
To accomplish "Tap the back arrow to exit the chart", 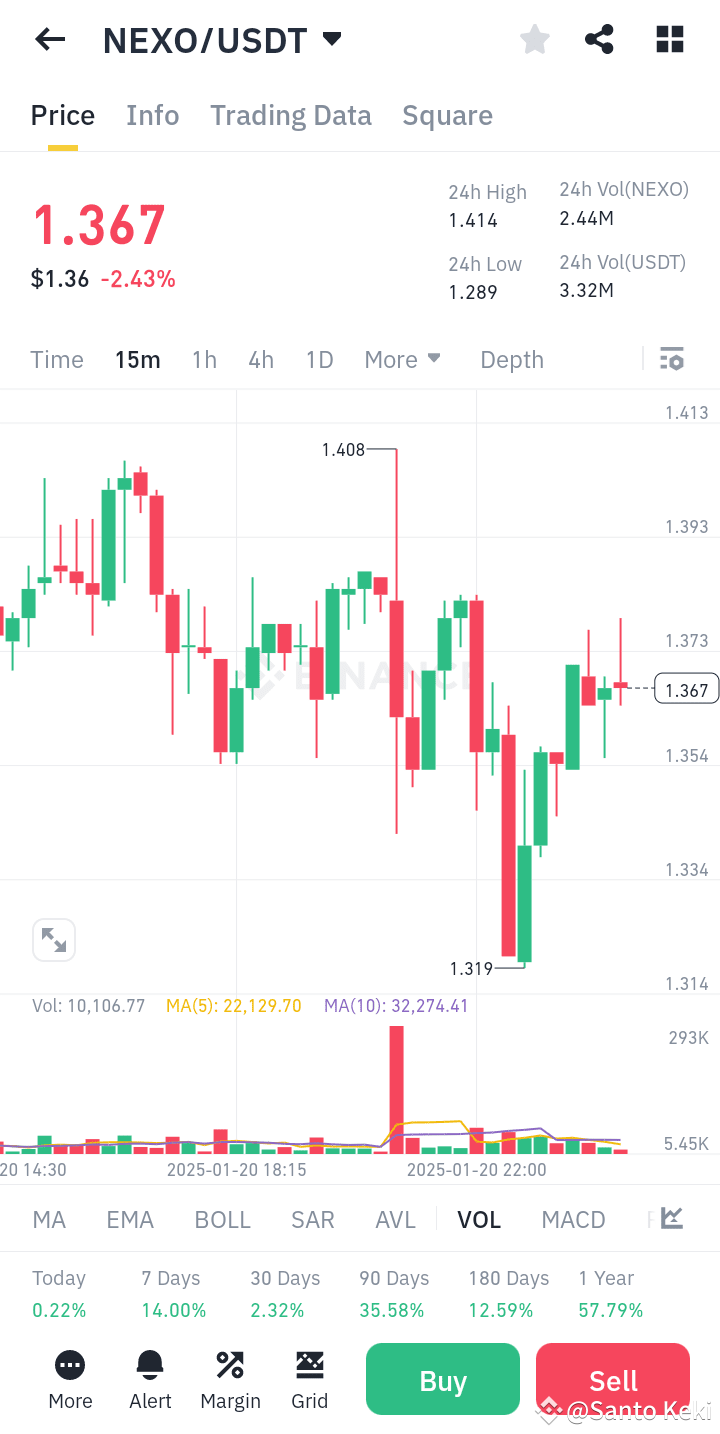I will tap(49, 39).
